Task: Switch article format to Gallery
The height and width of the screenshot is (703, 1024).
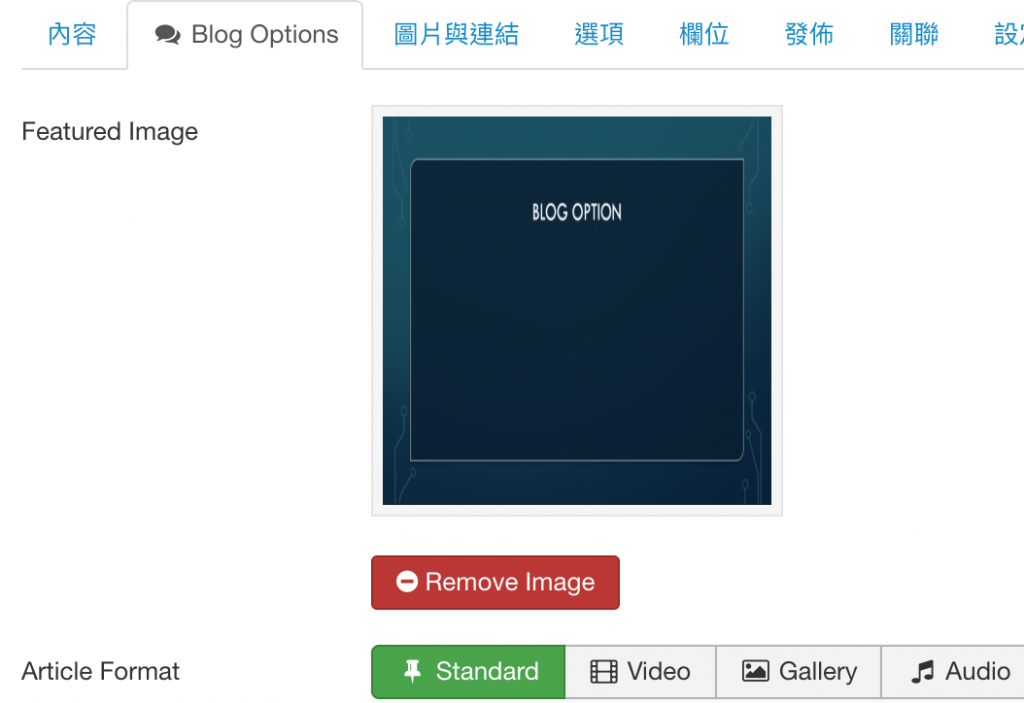Action: point(799,671)
